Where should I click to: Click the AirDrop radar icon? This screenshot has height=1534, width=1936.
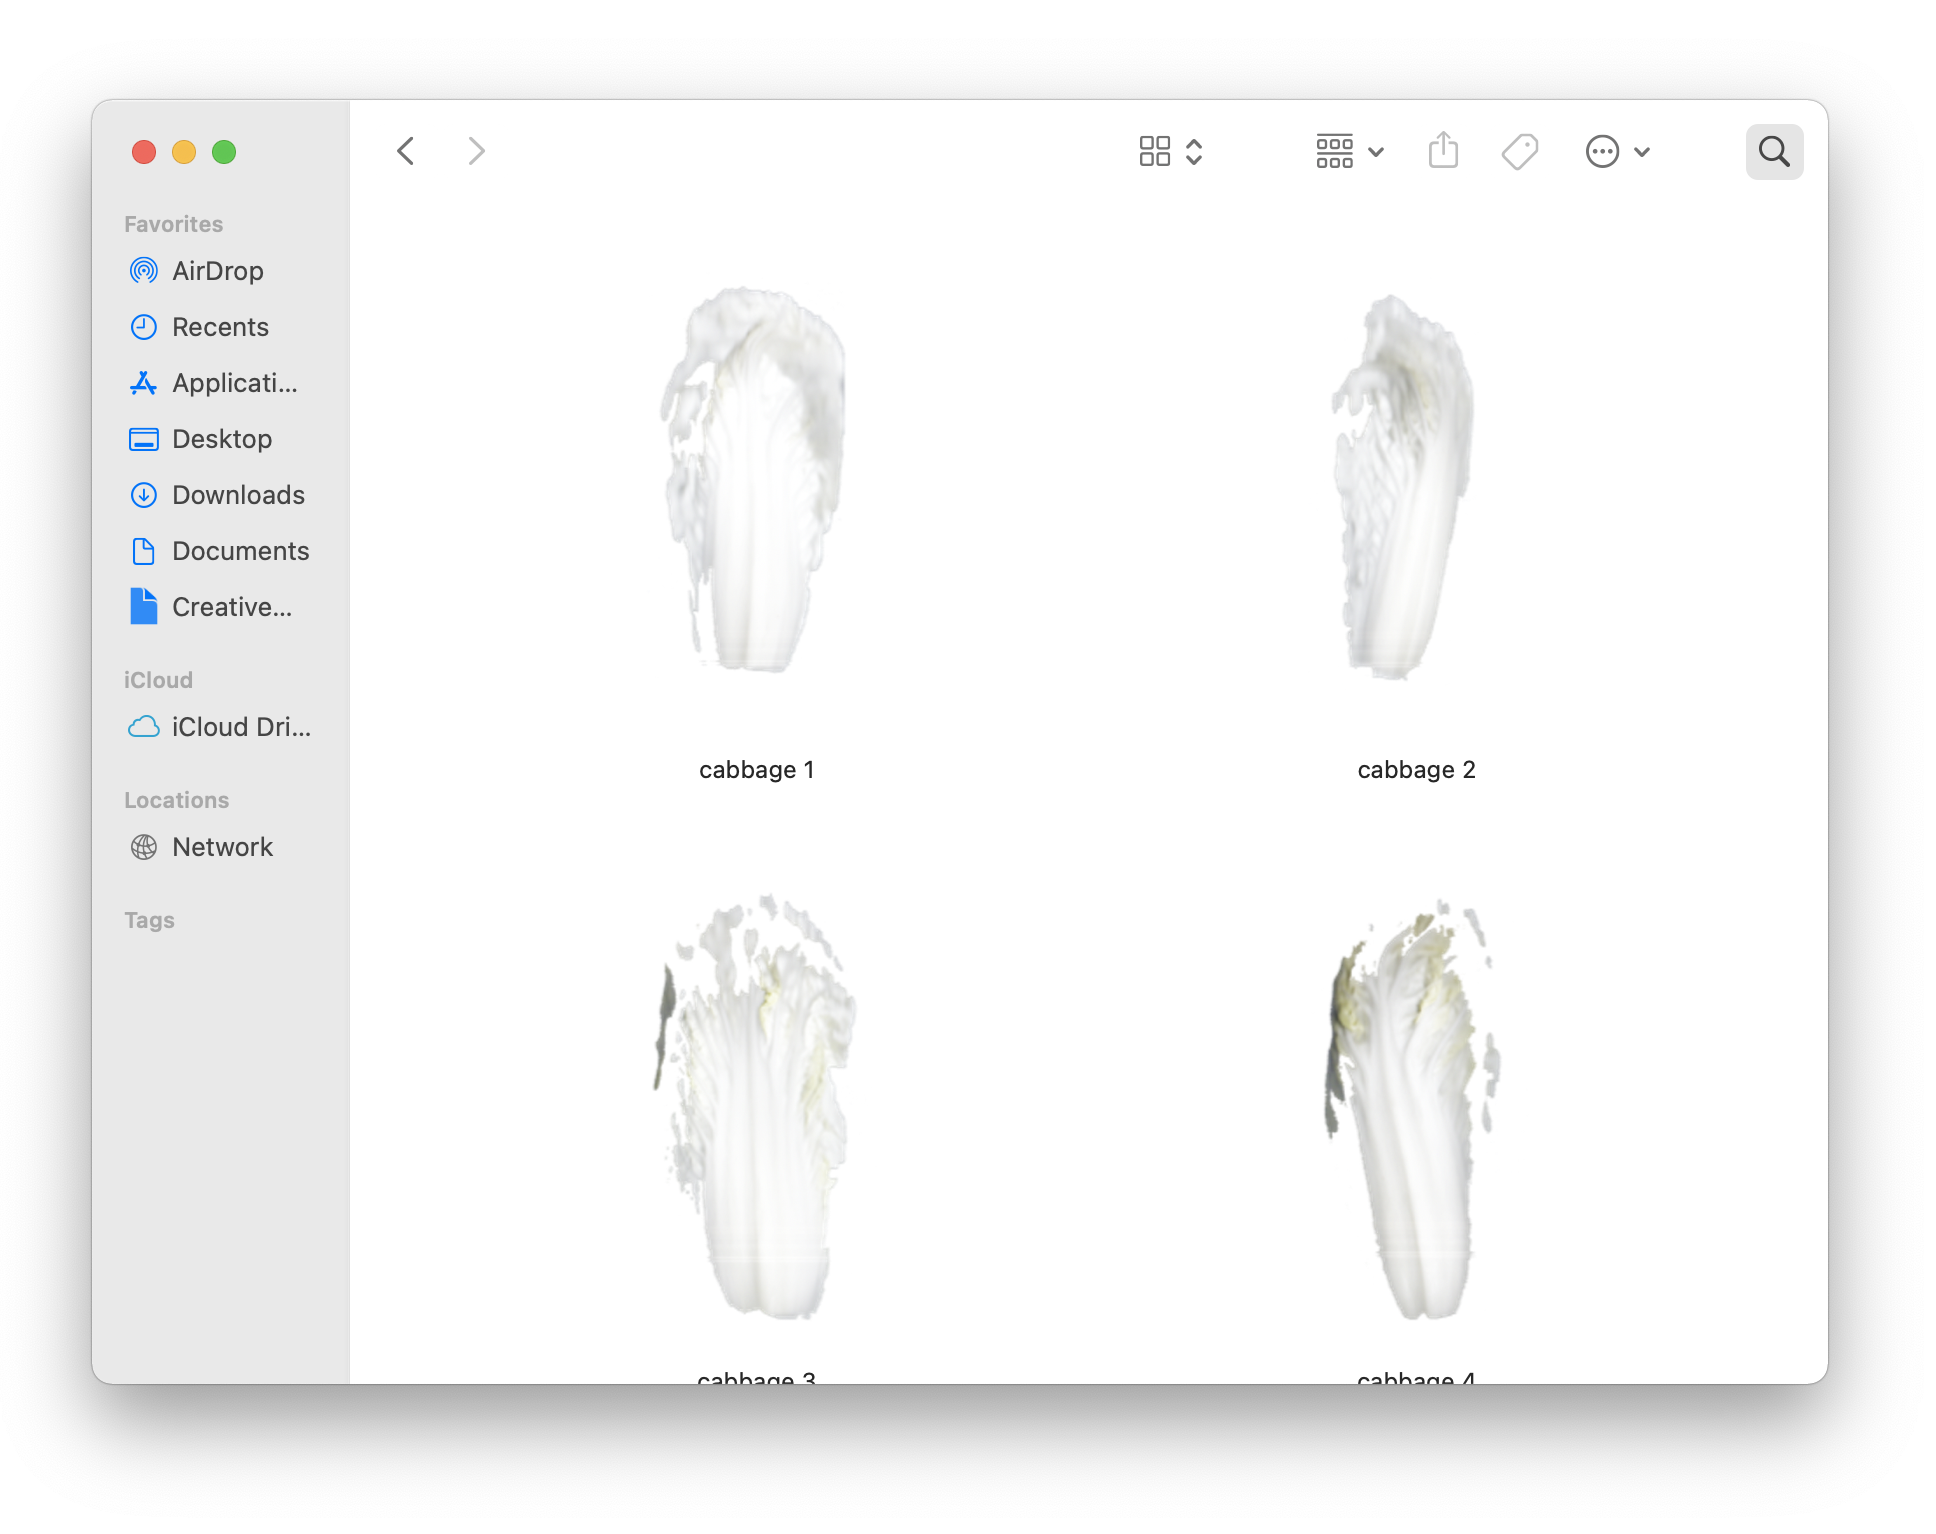[144, 271]
